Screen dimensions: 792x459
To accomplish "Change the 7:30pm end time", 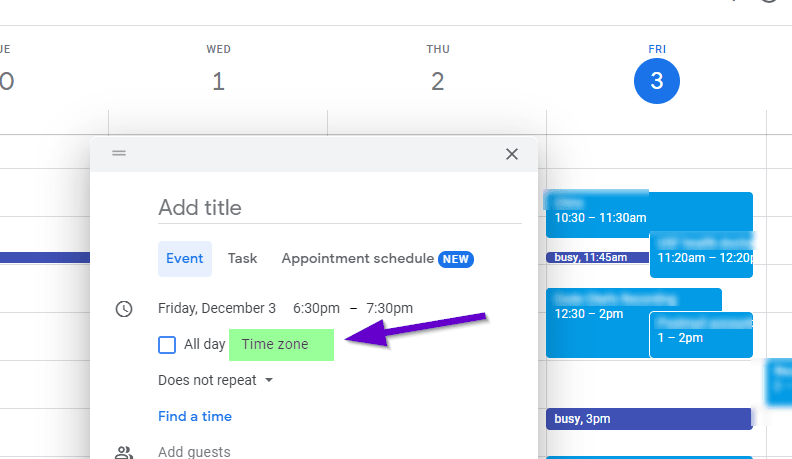I will [x=389, y=308].
